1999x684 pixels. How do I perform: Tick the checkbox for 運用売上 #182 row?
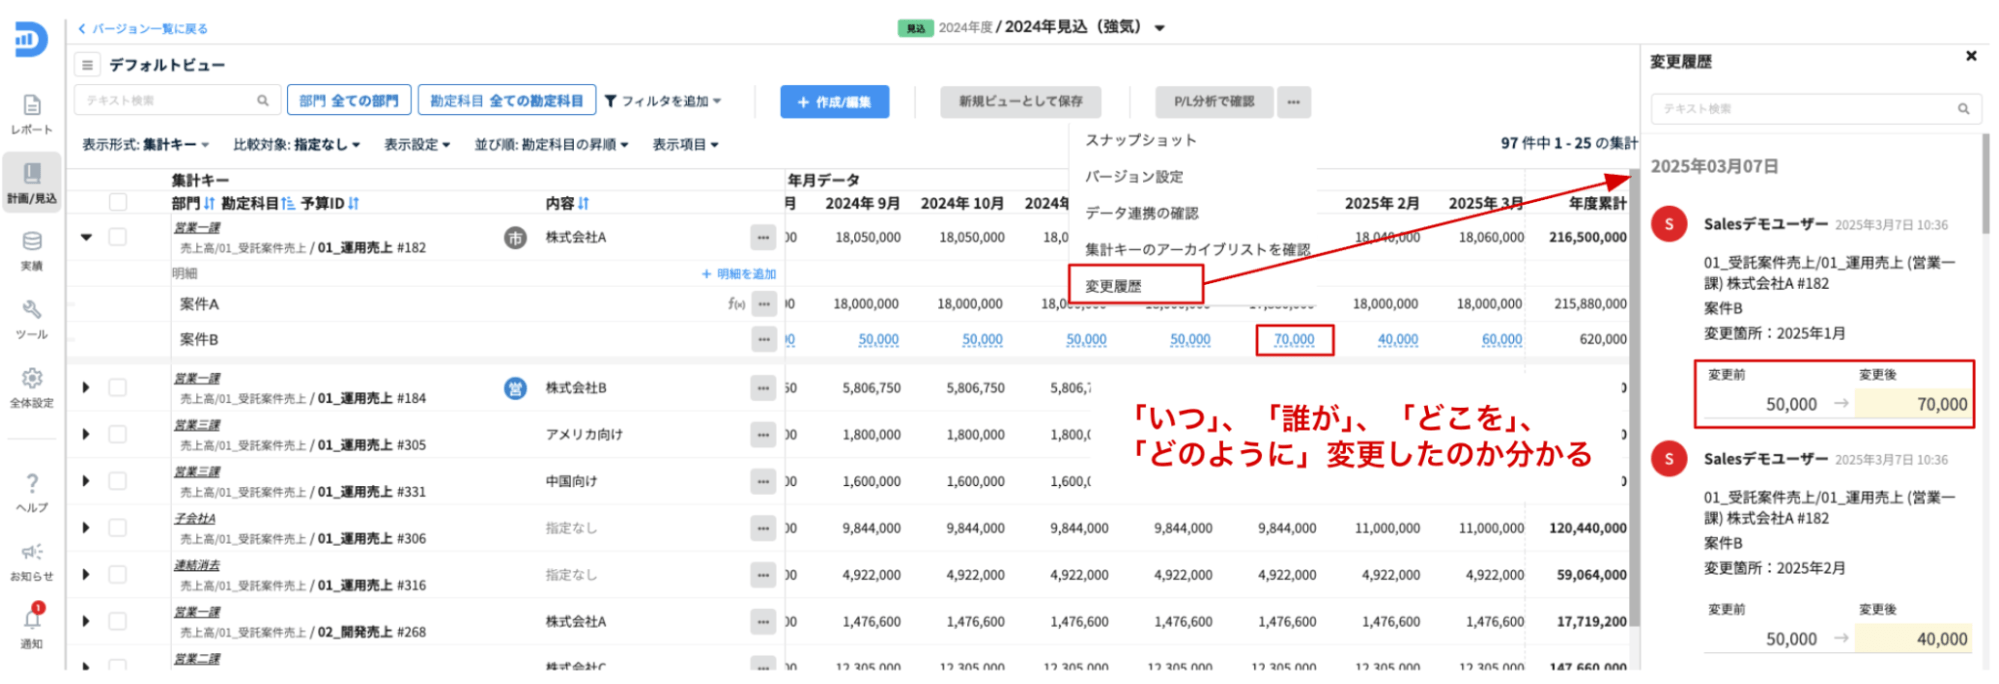pos(118,237)
